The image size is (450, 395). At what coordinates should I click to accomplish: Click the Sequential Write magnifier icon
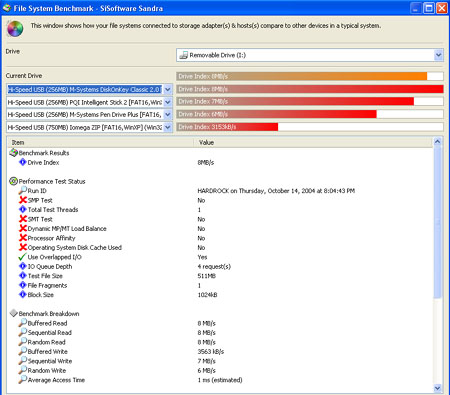pos(22,361)
